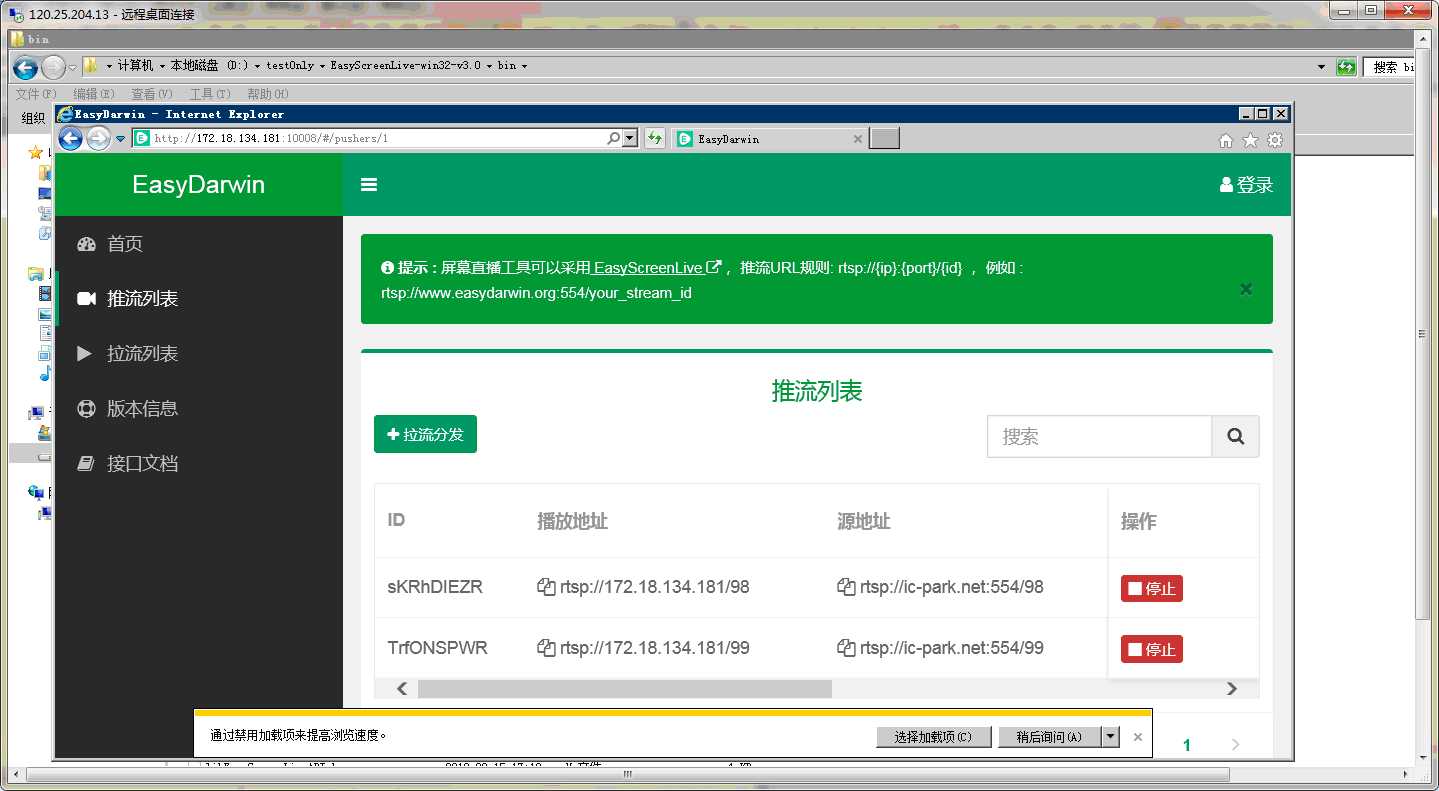This screenshot has height=791, width=1439.
Task: Click the 选择加载项 button
Action: coord(933,737)
